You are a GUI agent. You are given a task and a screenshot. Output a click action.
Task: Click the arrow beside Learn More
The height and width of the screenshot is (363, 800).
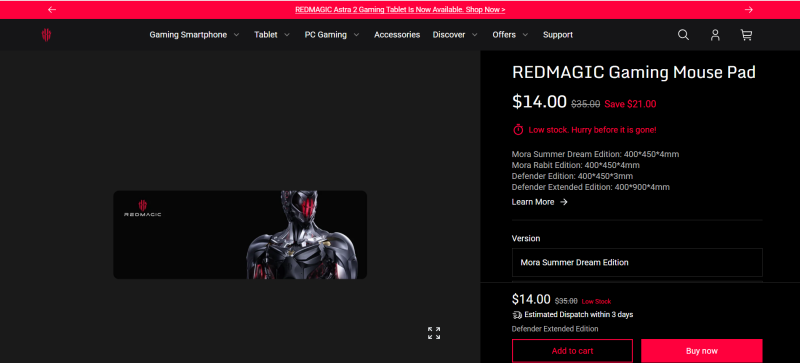(564, 202)
